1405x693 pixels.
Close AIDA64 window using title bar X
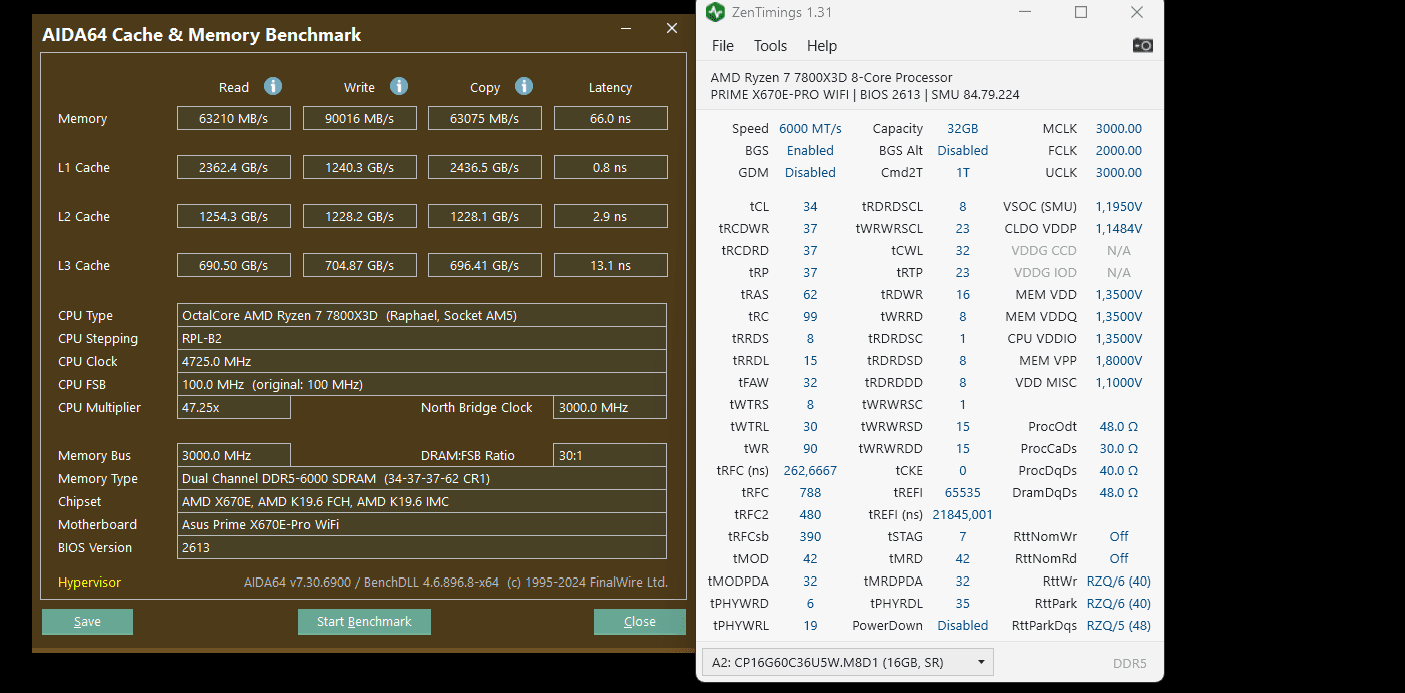tap(672, 29)
